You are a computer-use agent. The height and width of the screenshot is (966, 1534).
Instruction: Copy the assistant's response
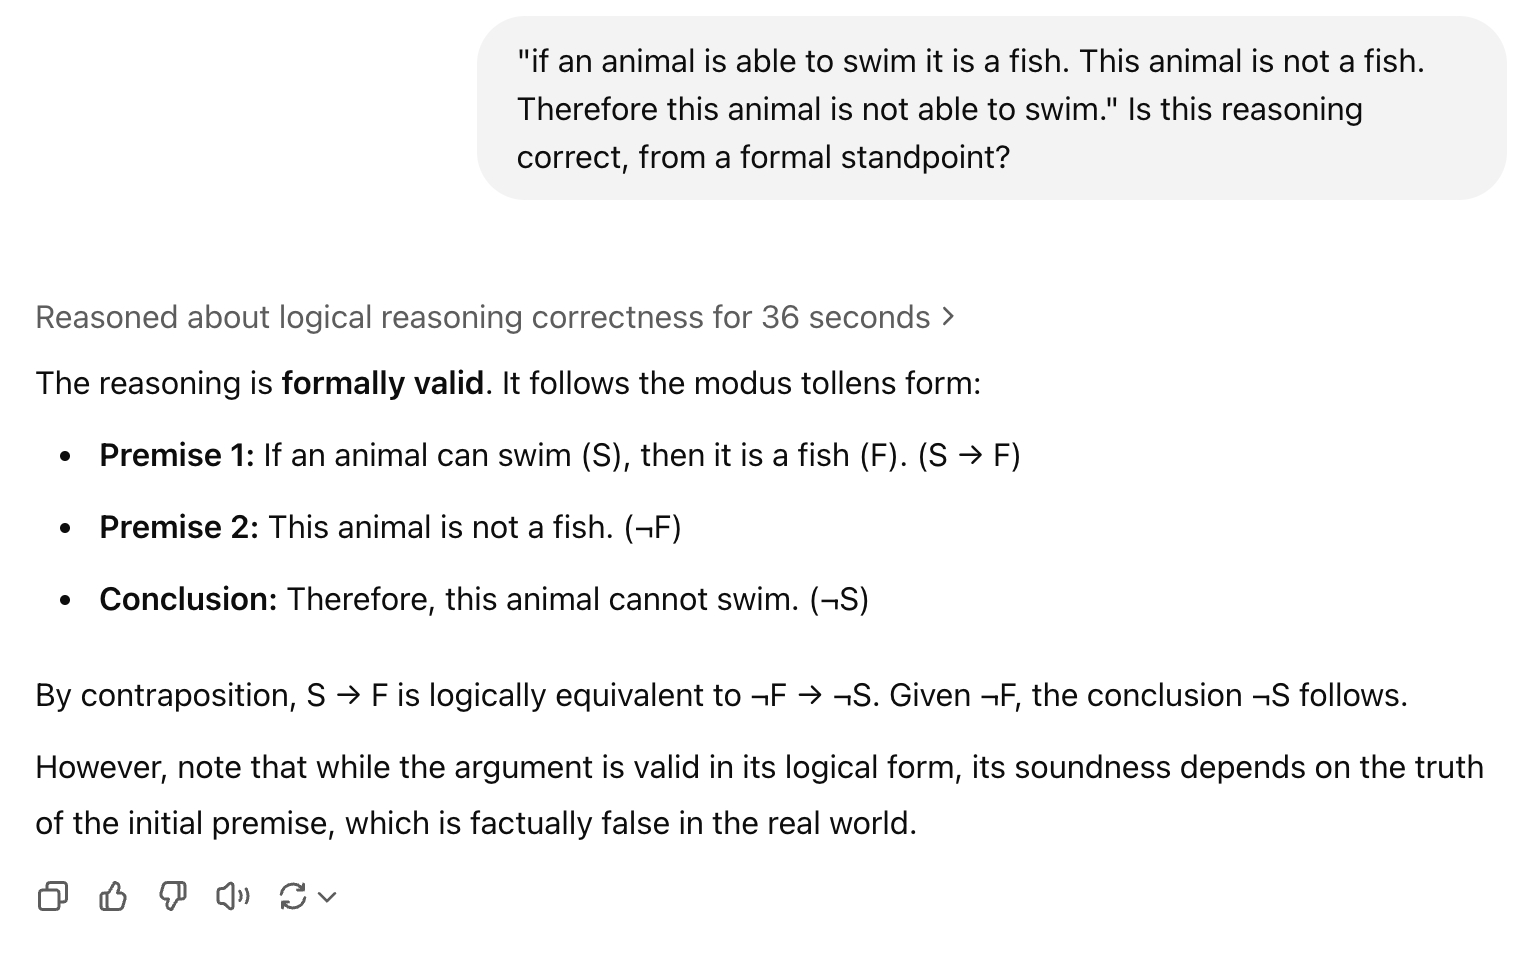coord(52,896)
